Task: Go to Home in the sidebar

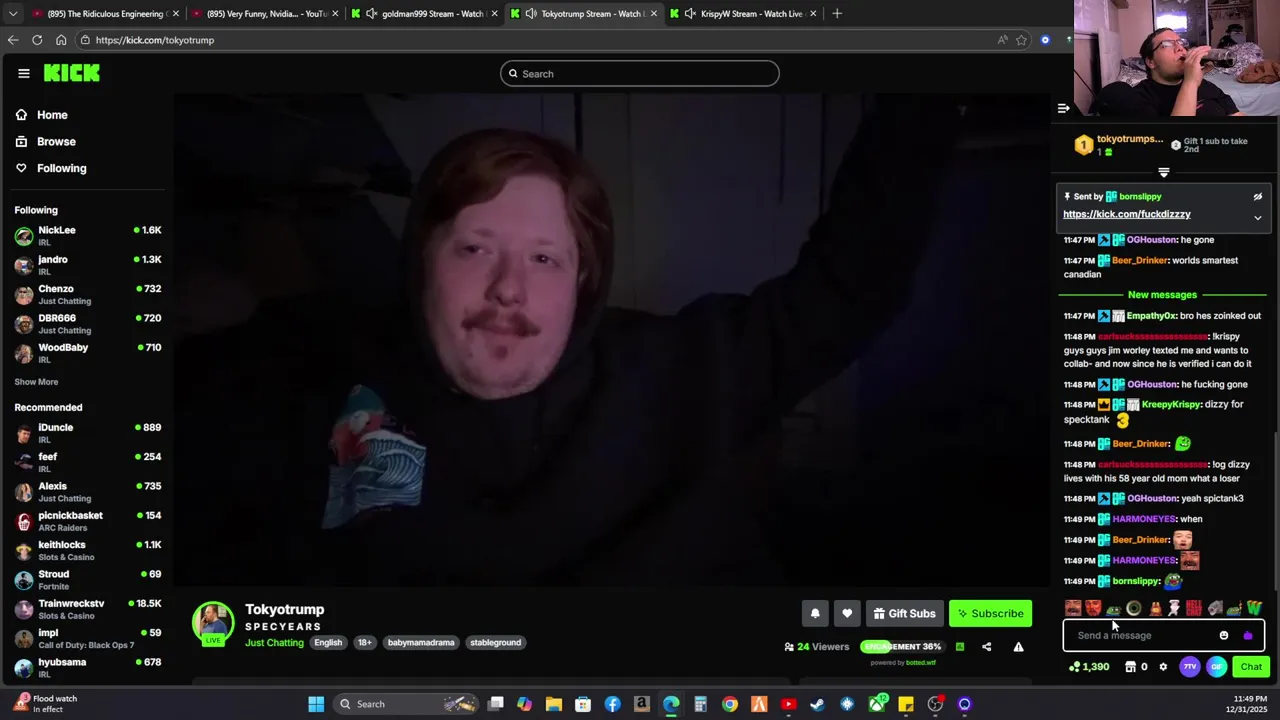Action: point(52,115)
